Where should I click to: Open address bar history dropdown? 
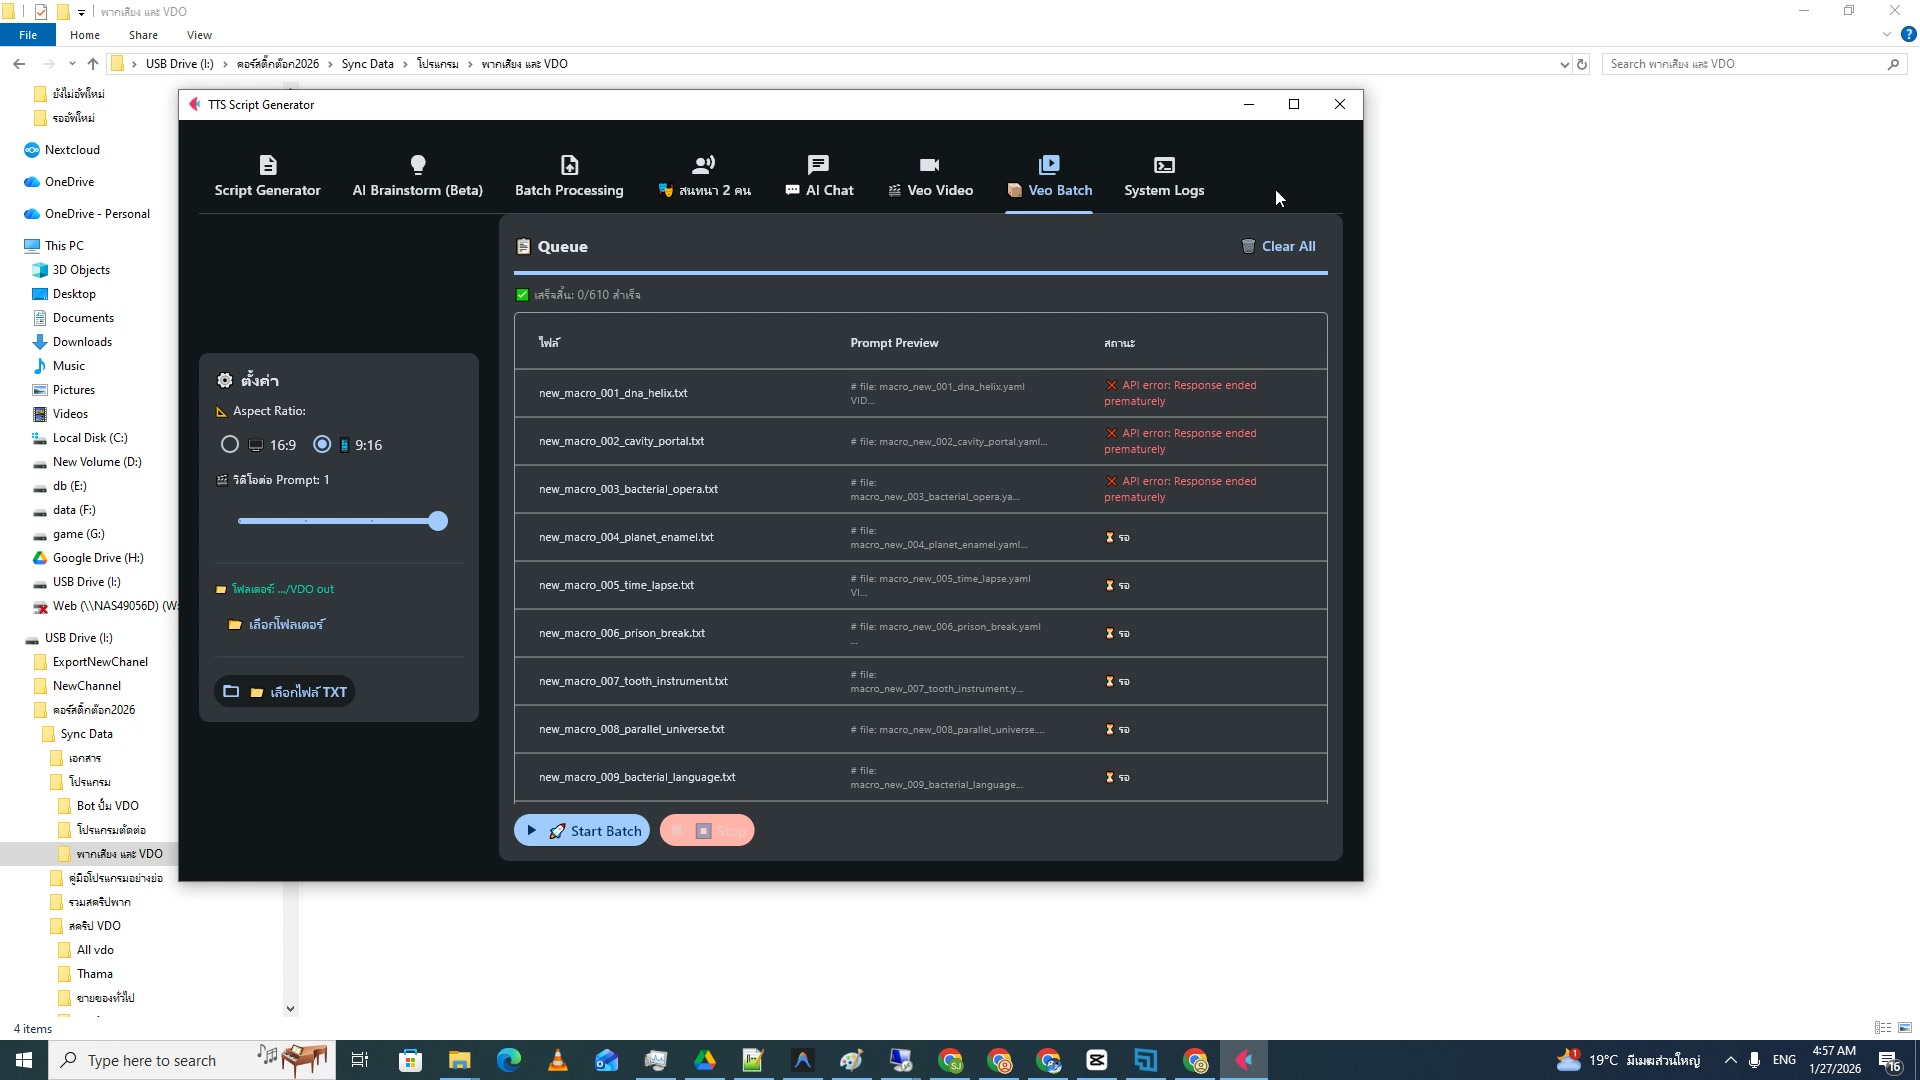click(x=1564, y=64)
